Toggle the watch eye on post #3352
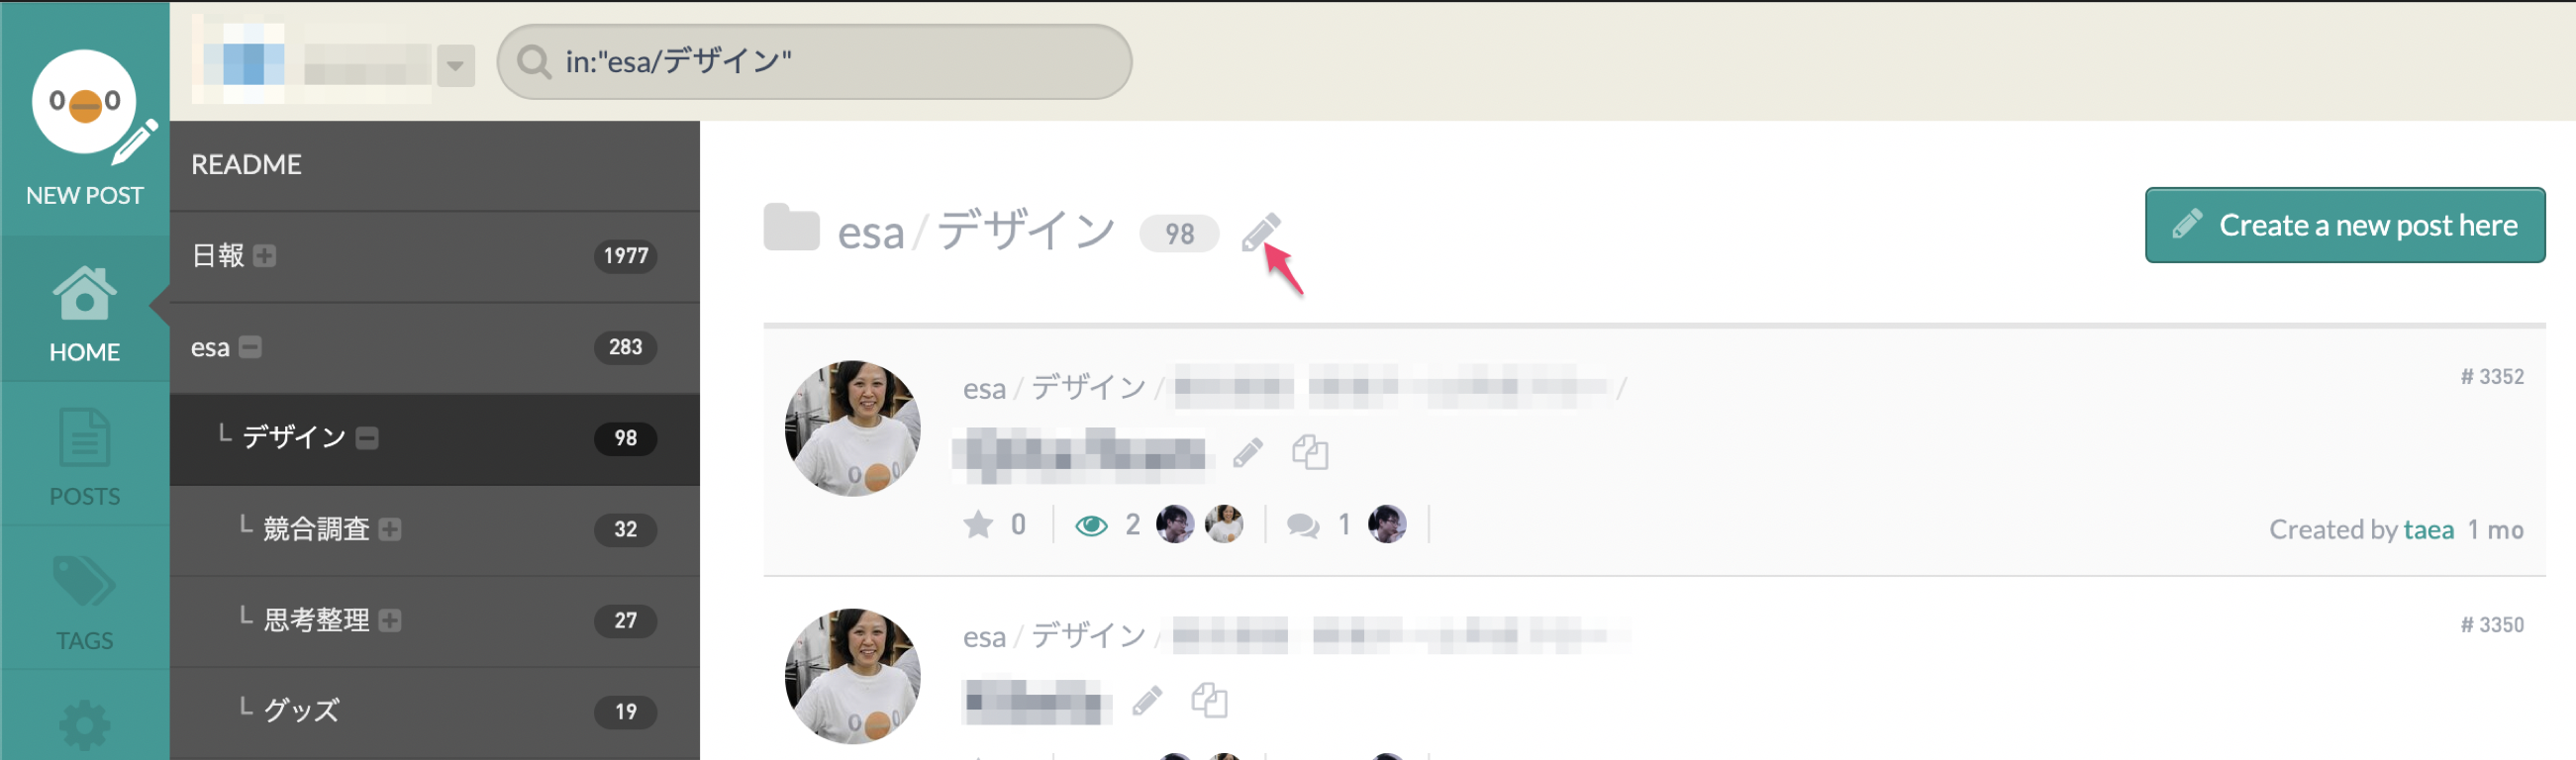The height and width of the screenshot is (760, 2576). pos(1091,525)
